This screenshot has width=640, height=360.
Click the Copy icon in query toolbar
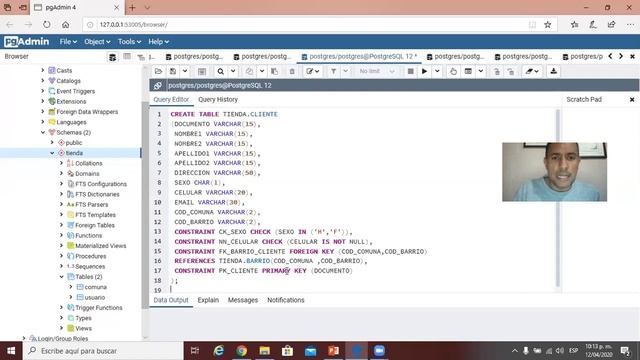pyautogui.click(x=249, y=71)
